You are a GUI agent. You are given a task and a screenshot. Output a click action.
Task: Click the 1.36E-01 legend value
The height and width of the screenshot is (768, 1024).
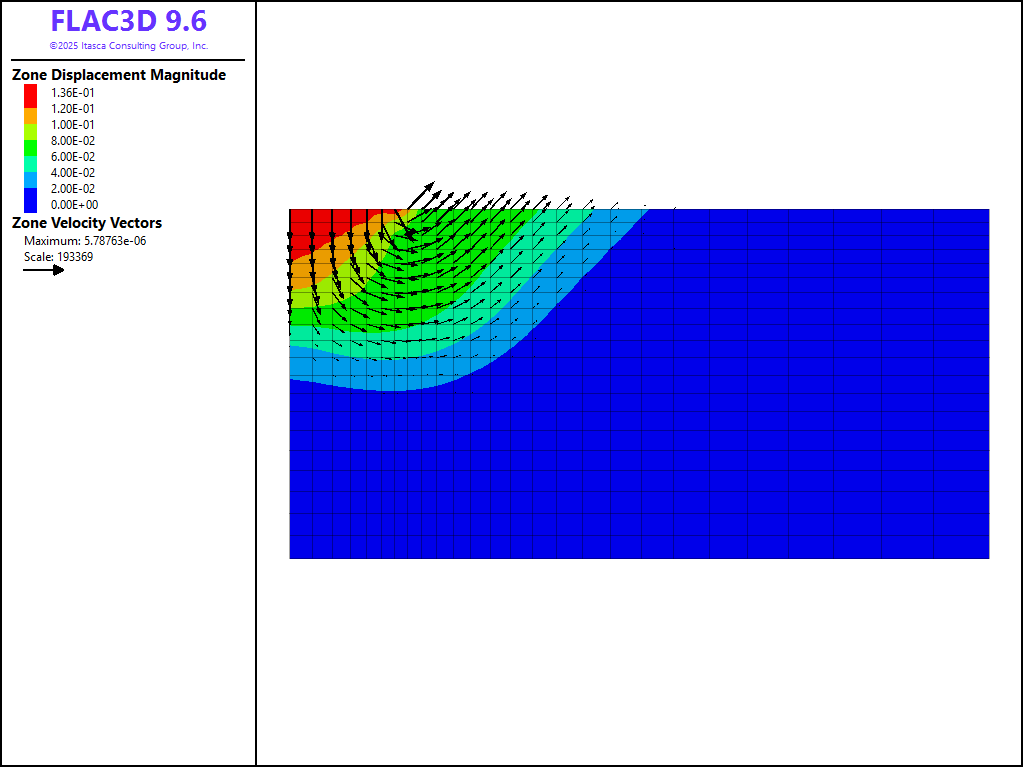click(73, 93)
